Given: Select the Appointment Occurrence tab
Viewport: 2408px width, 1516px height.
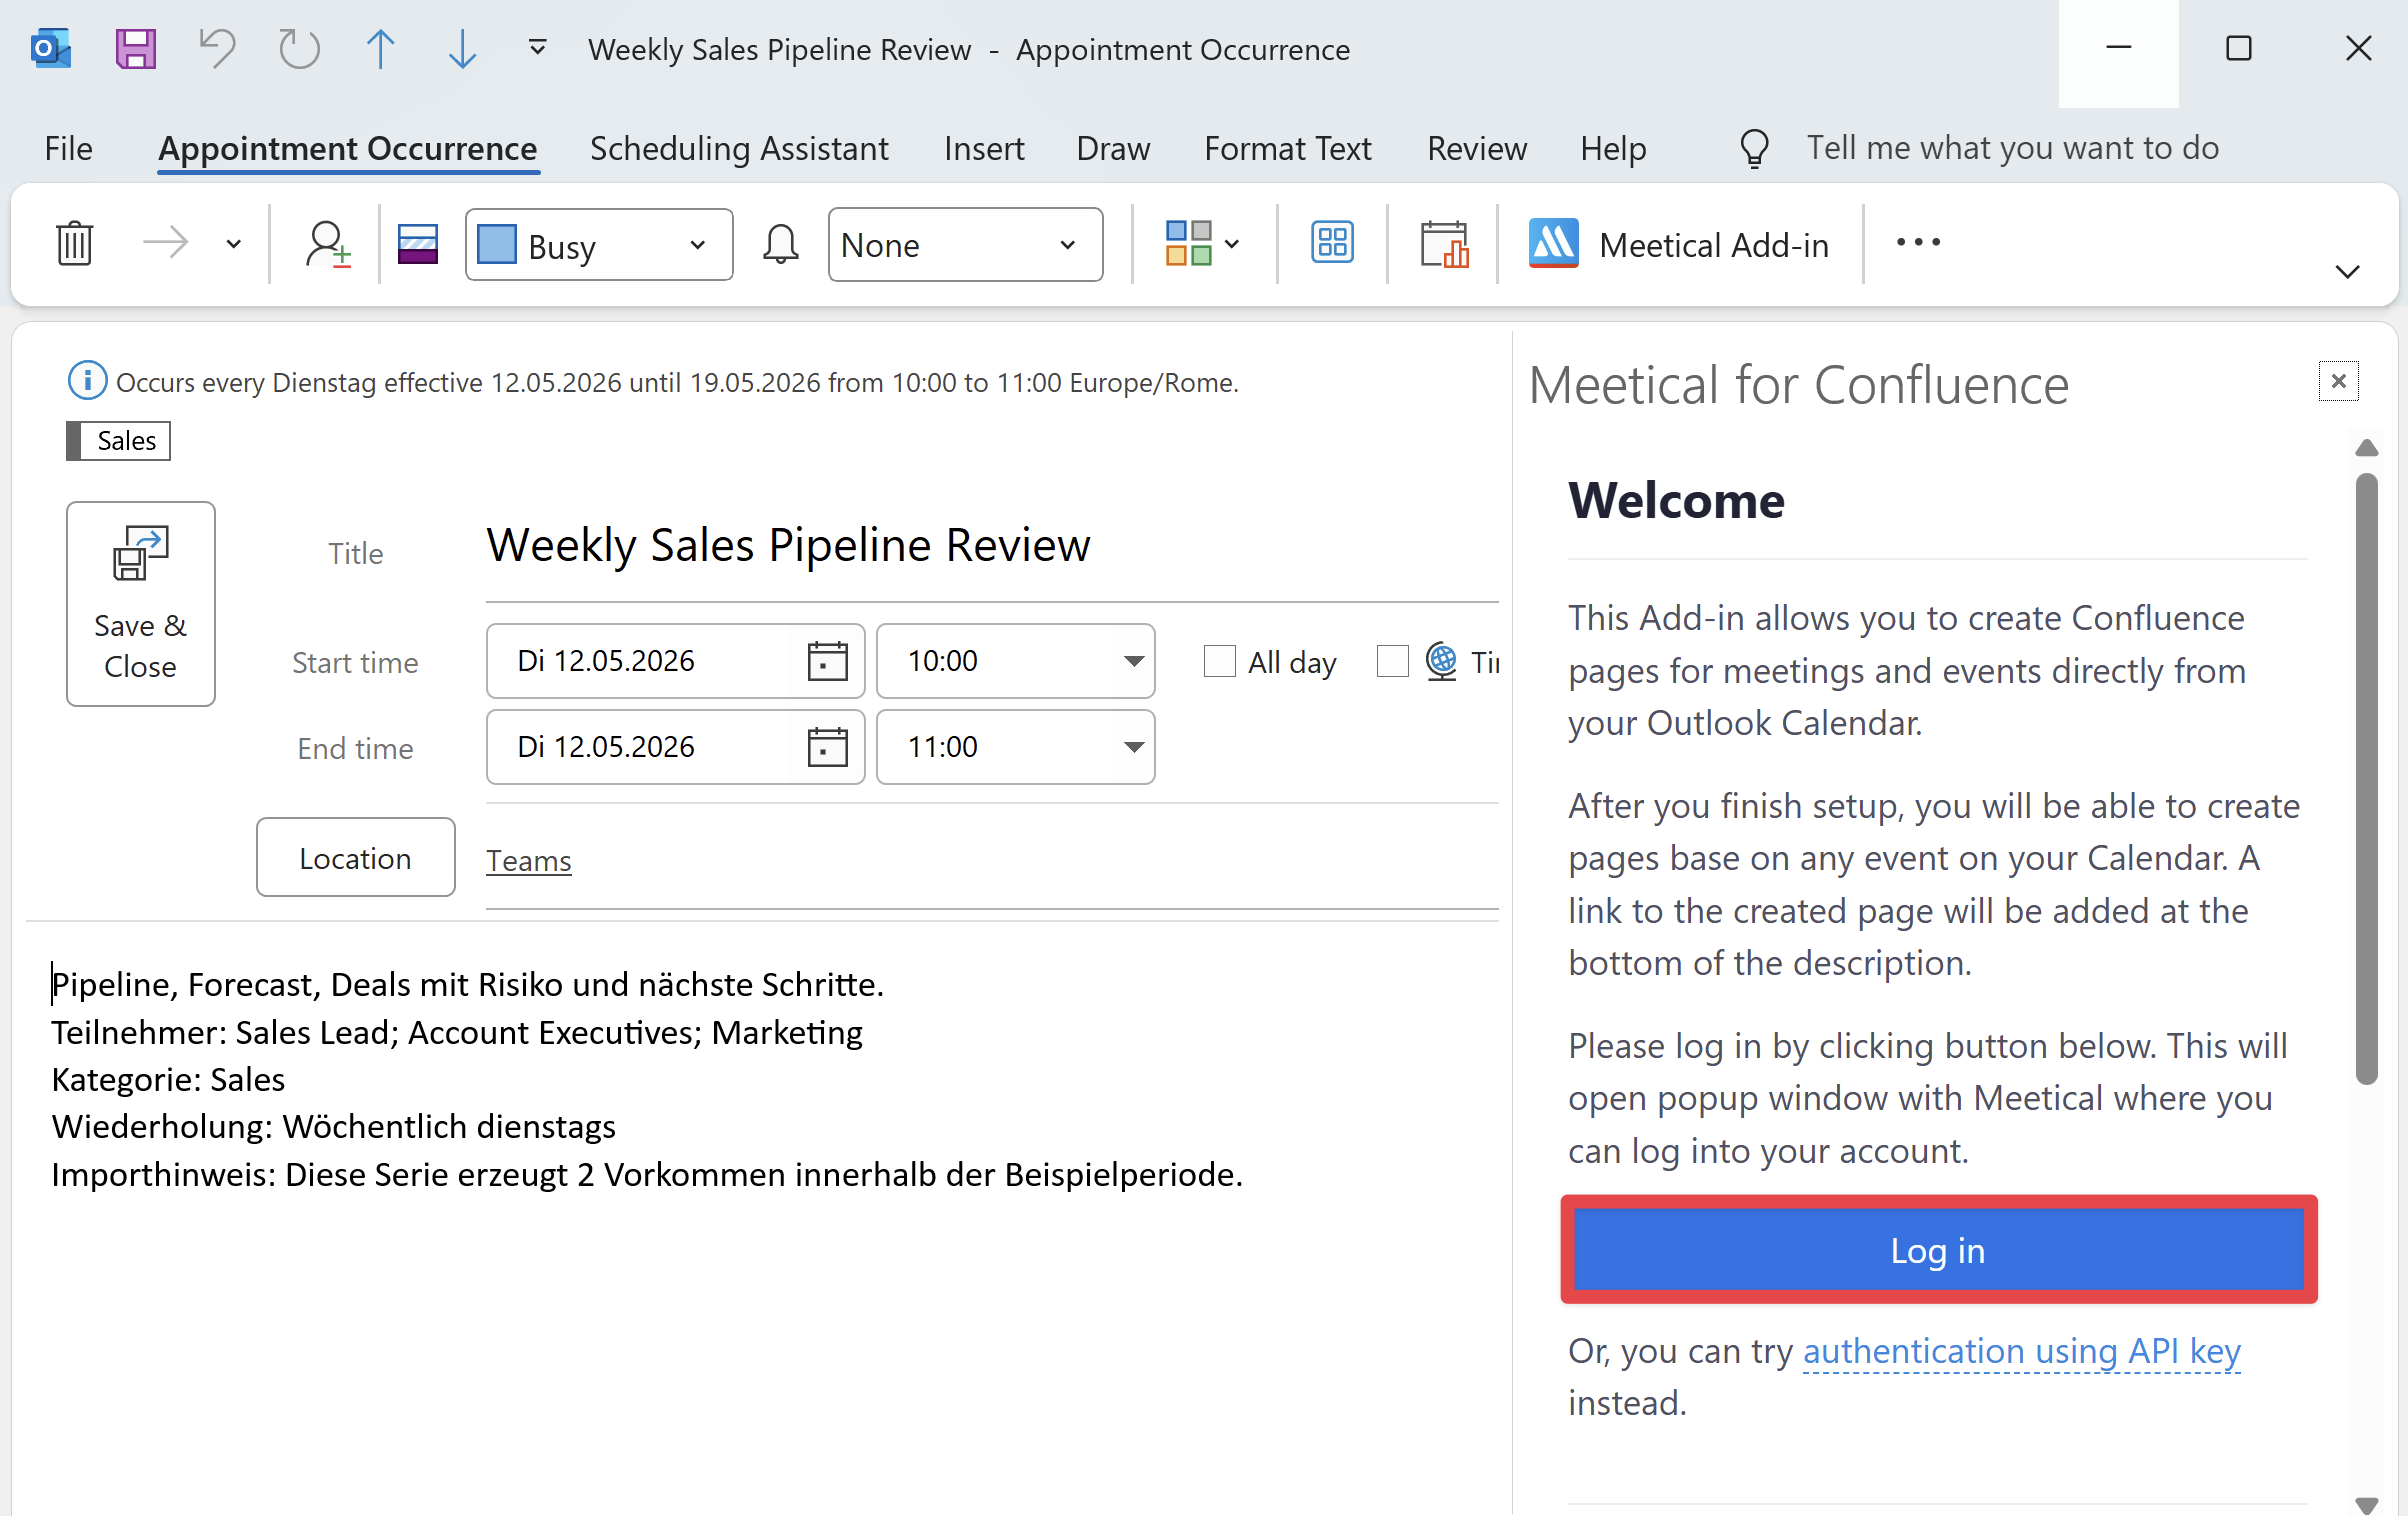Looking at the screenshot, I should point(348,148).
